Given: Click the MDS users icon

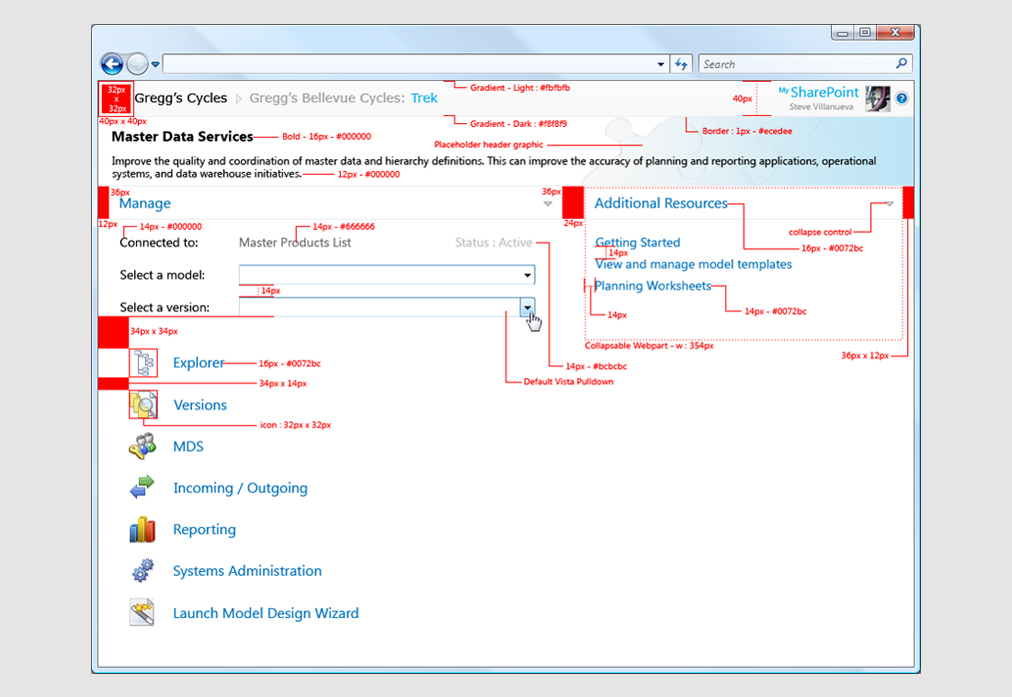Looking at the screenshot, I should [143, 447].
